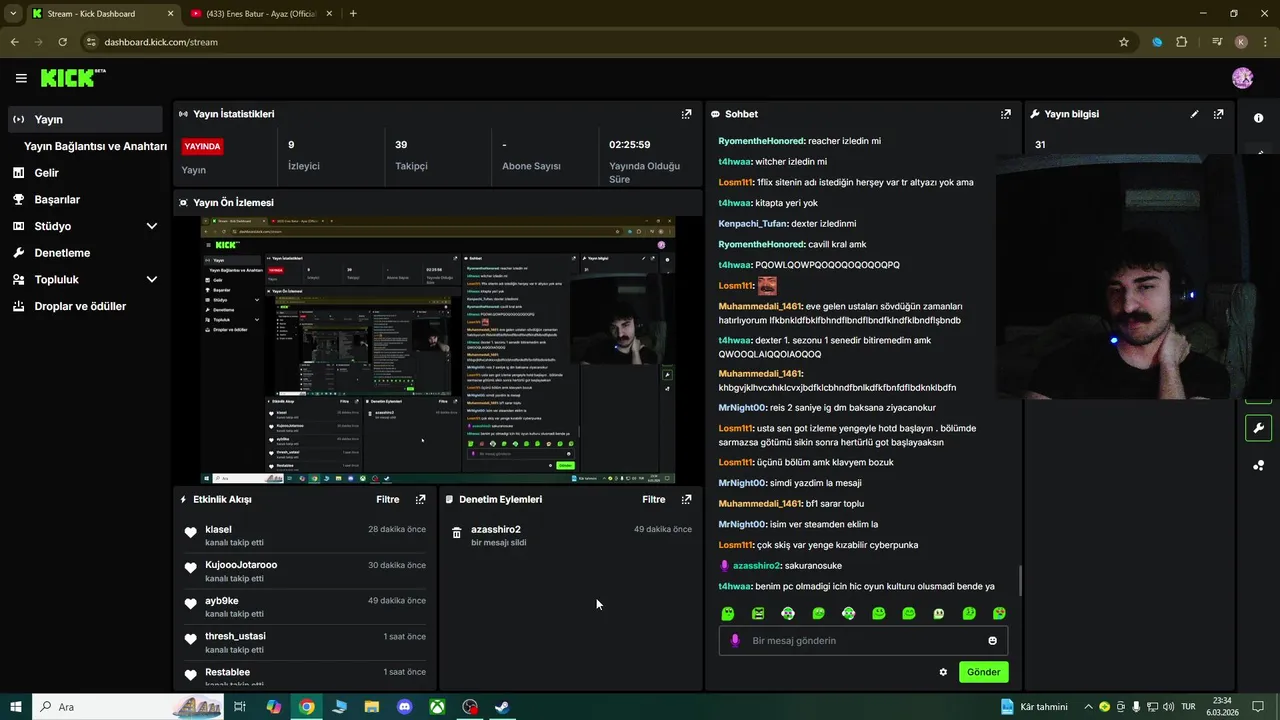Click the Restablee follow event
The image size is (1280, 720).
pyautogui.click(x=305, y=677)
